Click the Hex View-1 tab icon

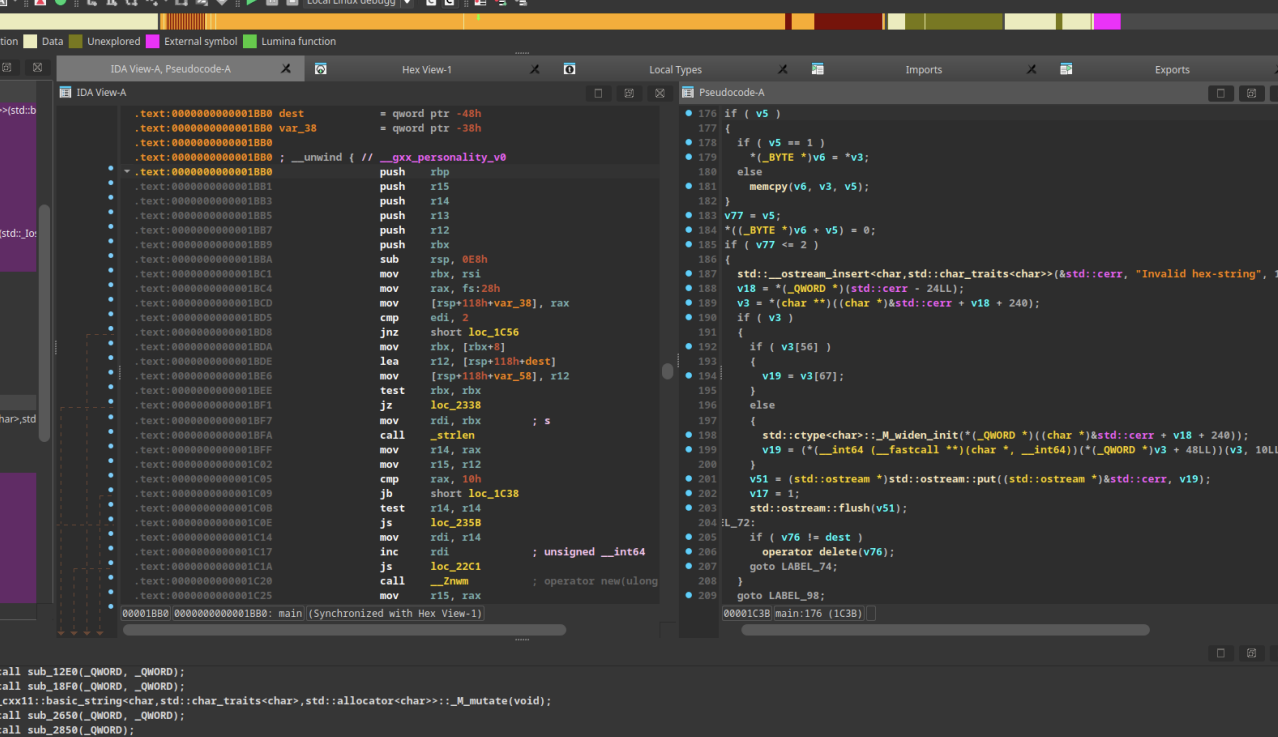tap(321, 70)
